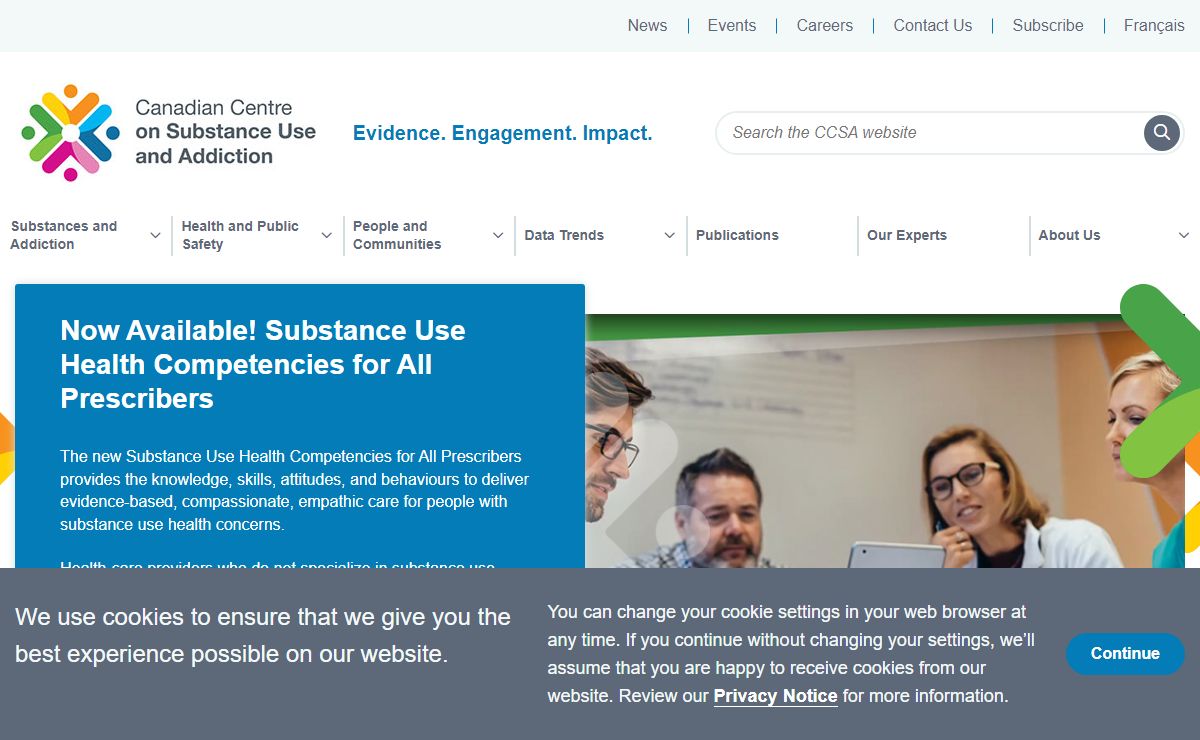Click the Now Available! Substance Use headline

click(x=263, y=364)
